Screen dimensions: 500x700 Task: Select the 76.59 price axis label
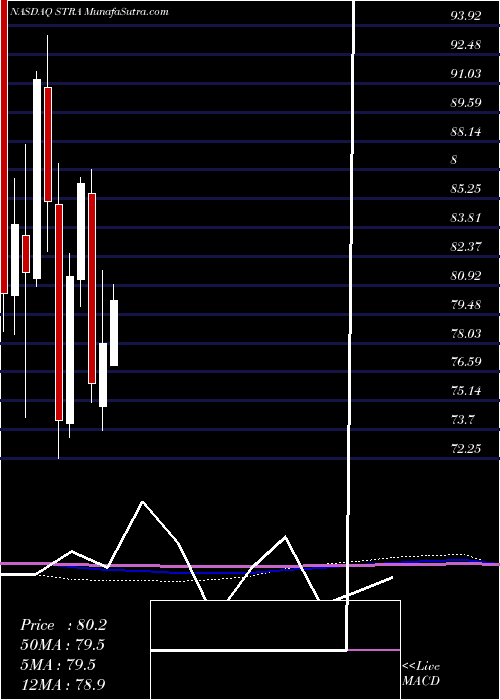(466, 362)
